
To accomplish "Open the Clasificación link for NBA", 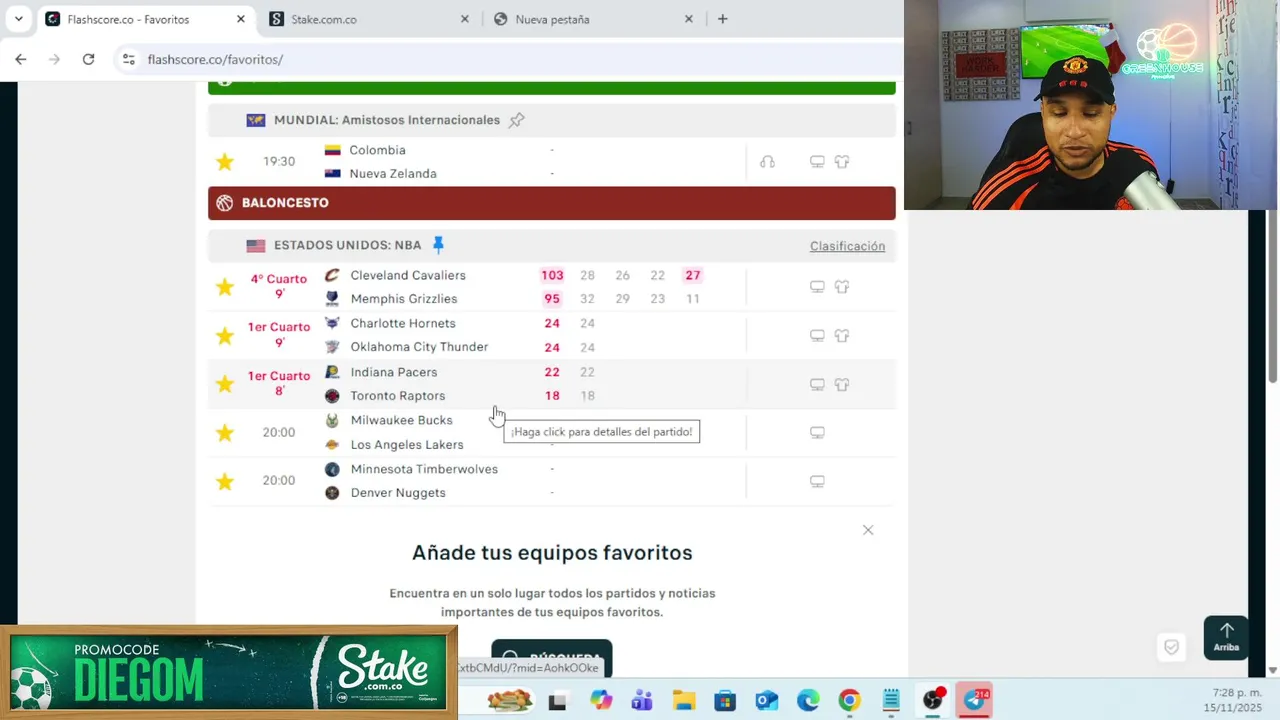I will [x=847, y=246].
